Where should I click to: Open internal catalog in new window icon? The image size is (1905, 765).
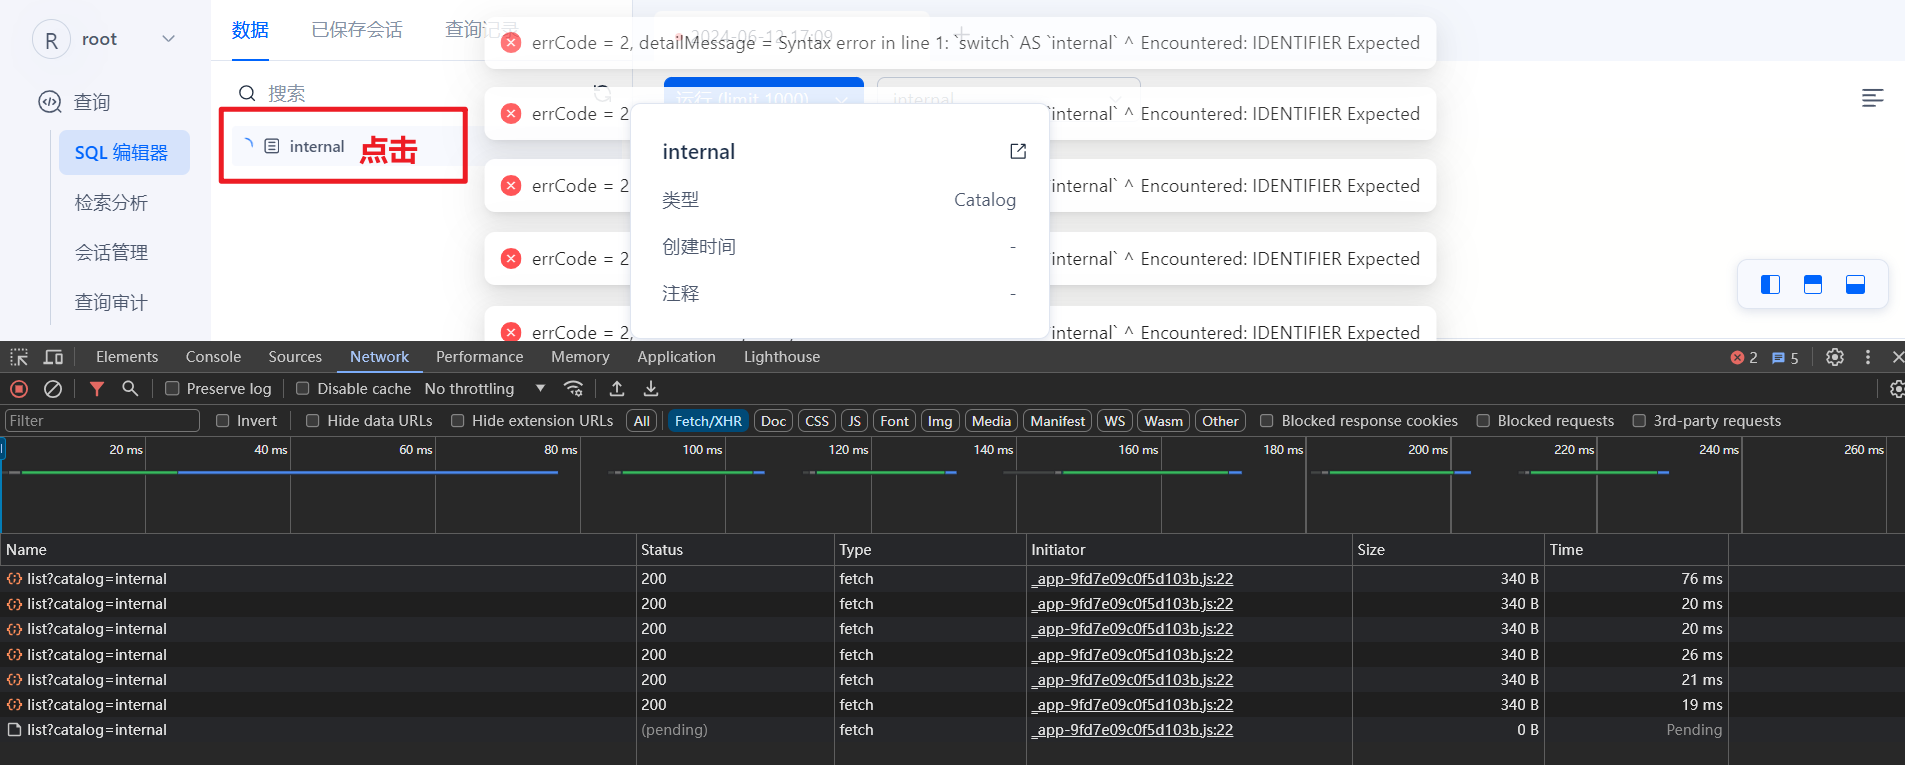[x=1018, y=151]
